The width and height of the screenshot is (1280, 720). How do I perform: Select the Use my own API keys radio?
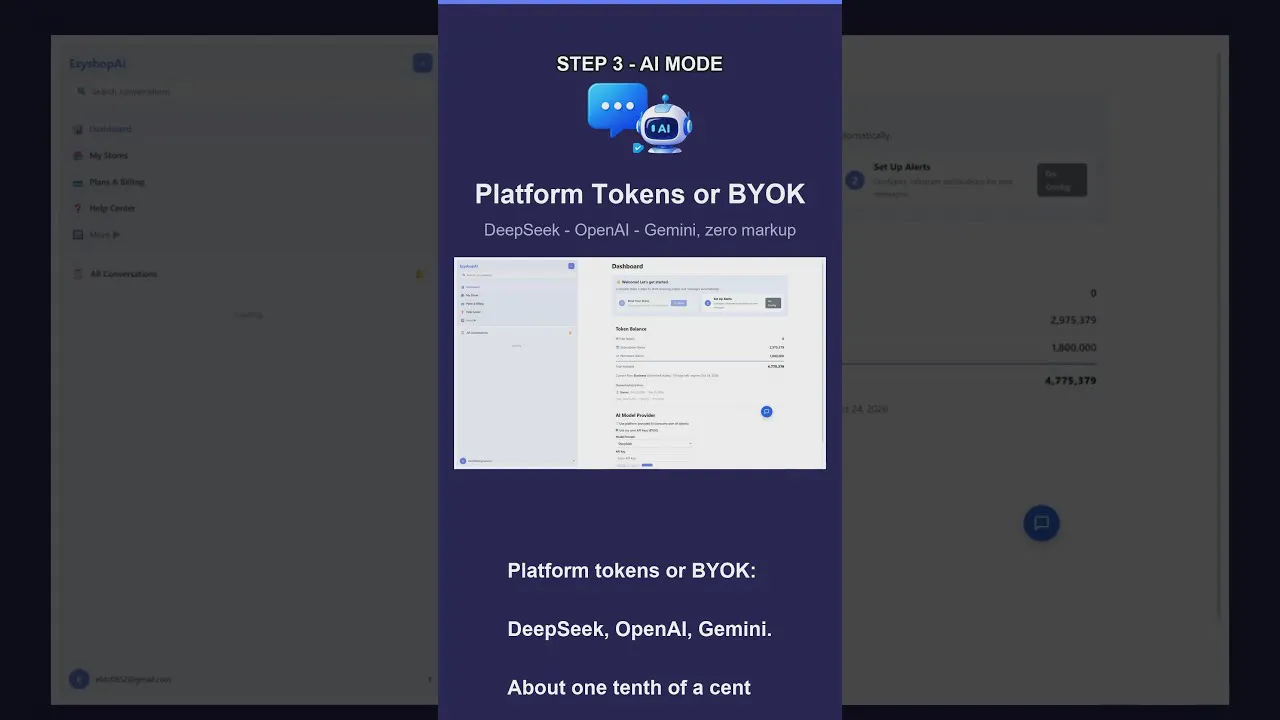click(617, 430)
